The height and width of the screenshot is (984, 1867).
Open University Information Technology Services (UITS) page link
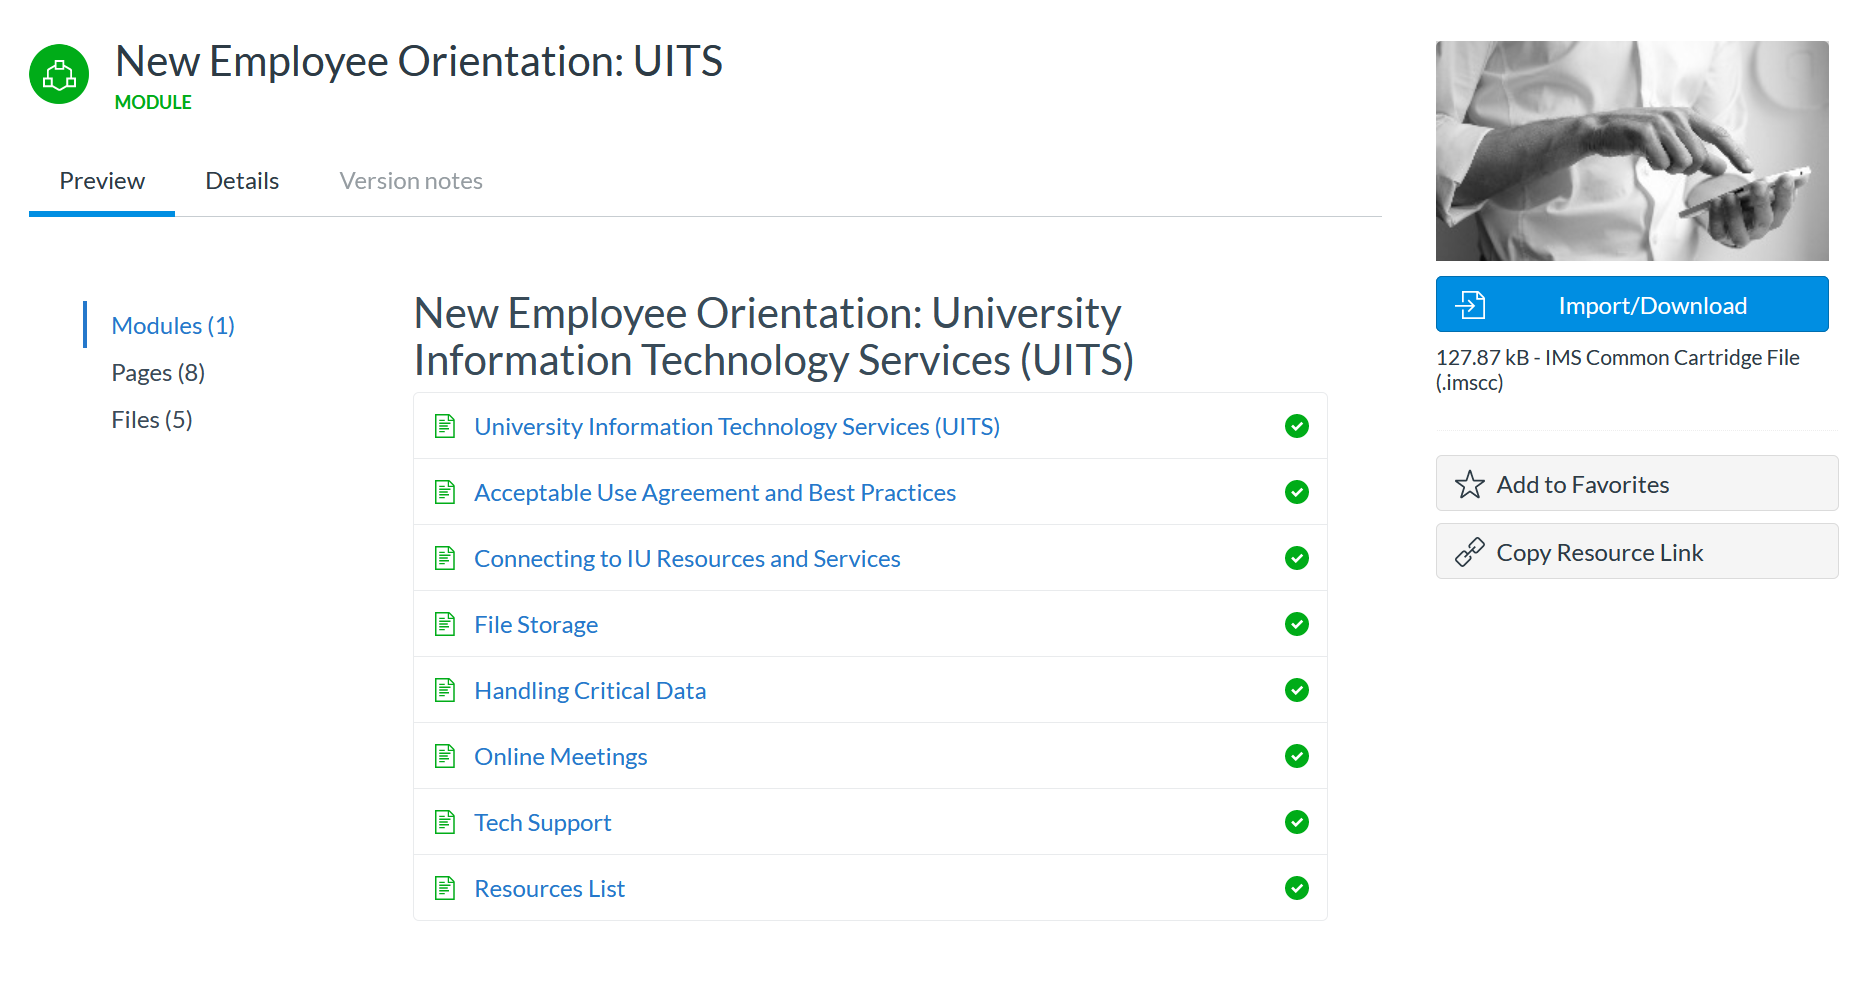[x=737, y=426]
